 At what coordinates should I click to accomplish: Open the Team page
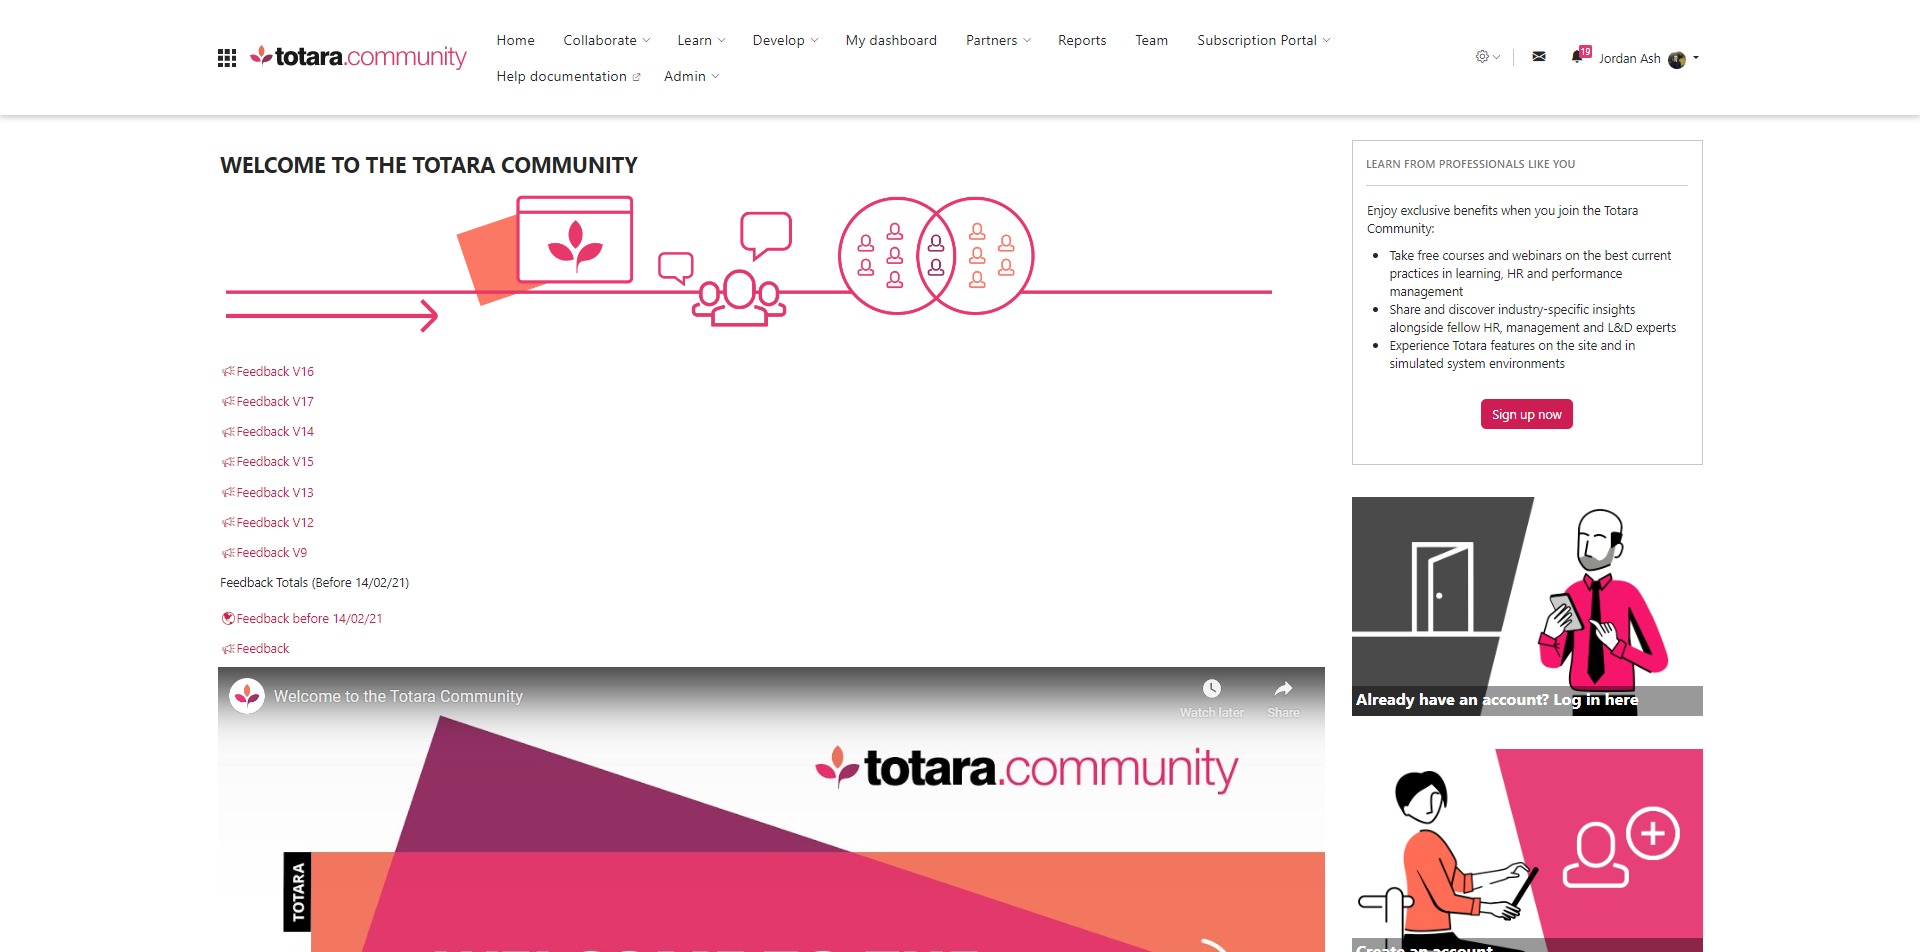1151,40
